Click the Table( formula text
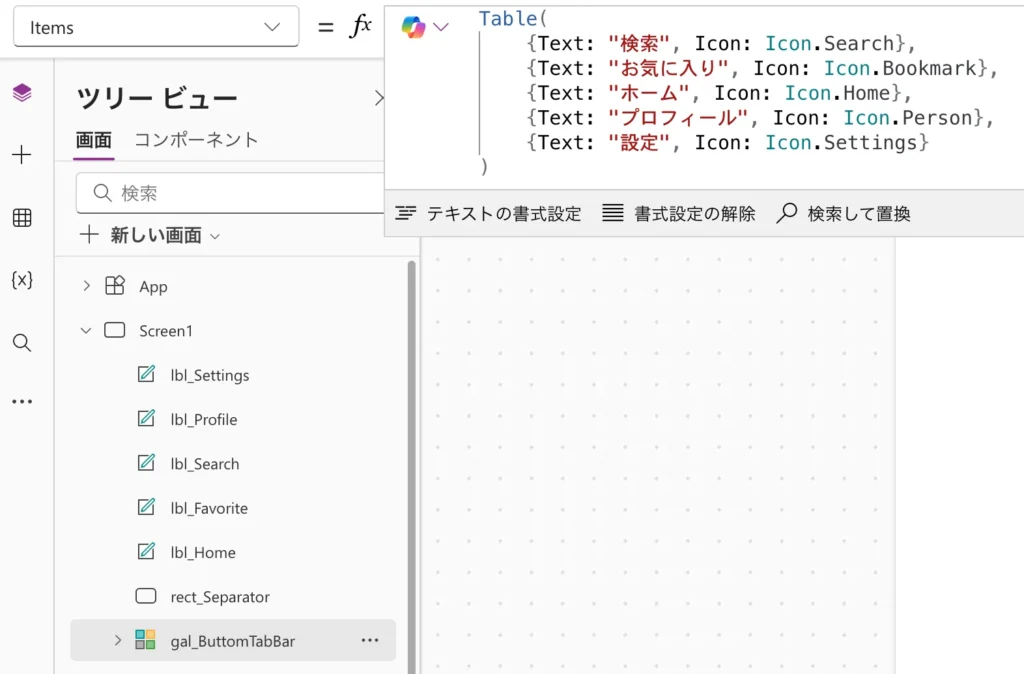Viewport: 1024px width, 674px height. 513,18
